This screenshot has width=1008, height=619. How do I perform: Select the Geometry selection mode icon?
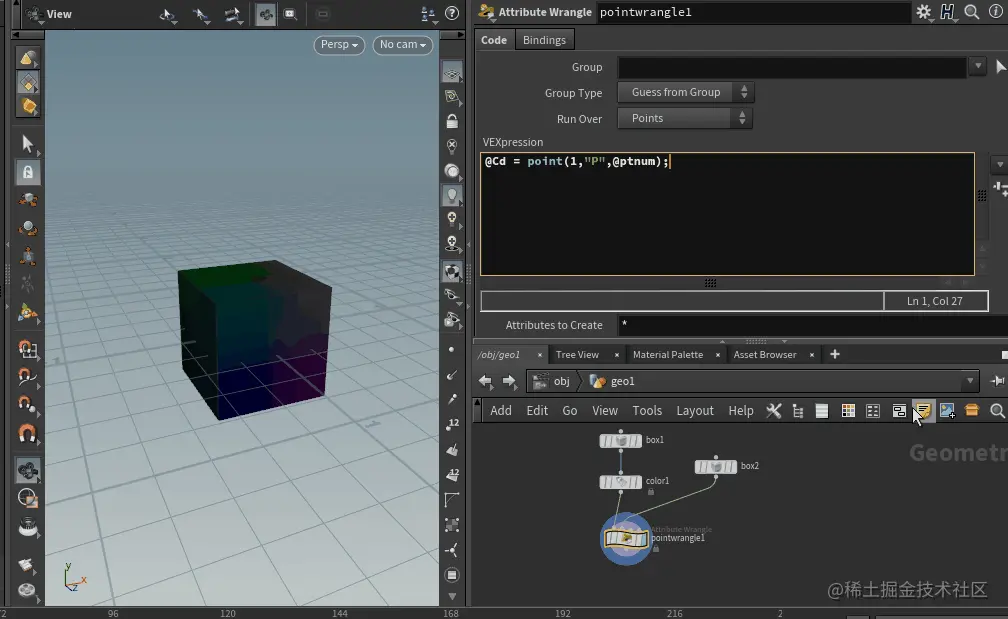click(x=28, y=83)
